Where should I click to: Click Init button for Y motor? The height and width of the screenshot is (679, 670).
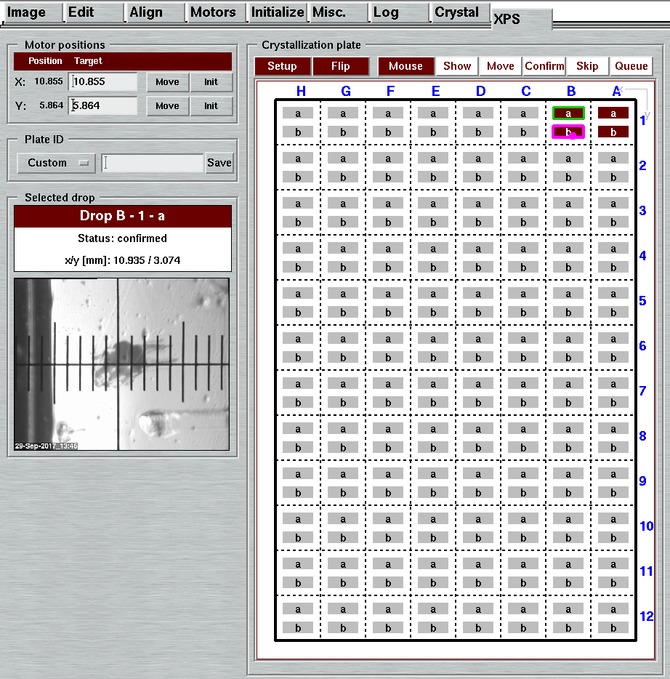pos(211,106)
